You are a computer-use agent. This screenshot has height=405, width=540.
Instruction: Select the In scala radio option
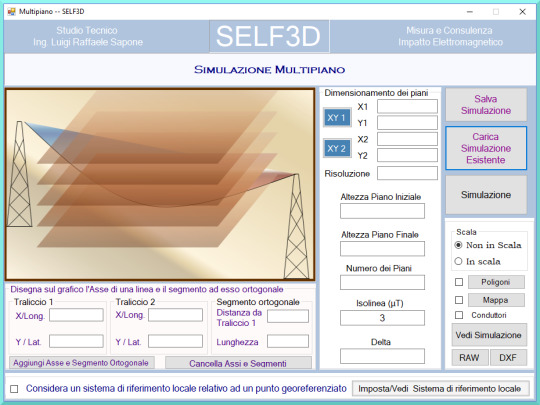click(477, 261)
